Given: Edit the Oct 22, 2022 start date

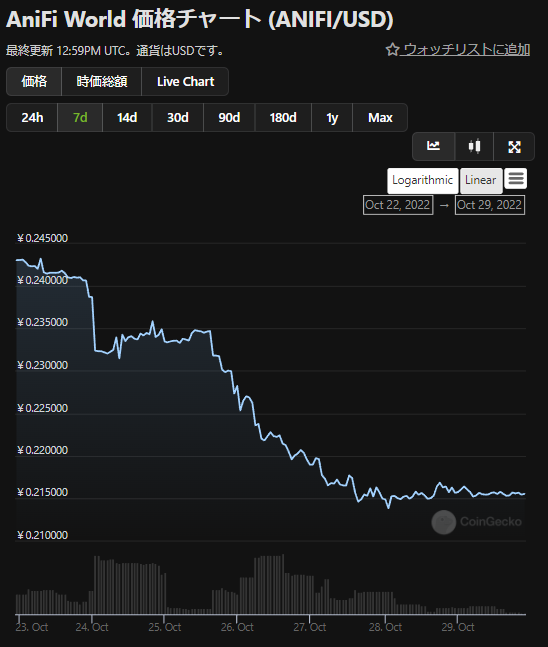Looking at the screenshot, I should click(398, 205).
